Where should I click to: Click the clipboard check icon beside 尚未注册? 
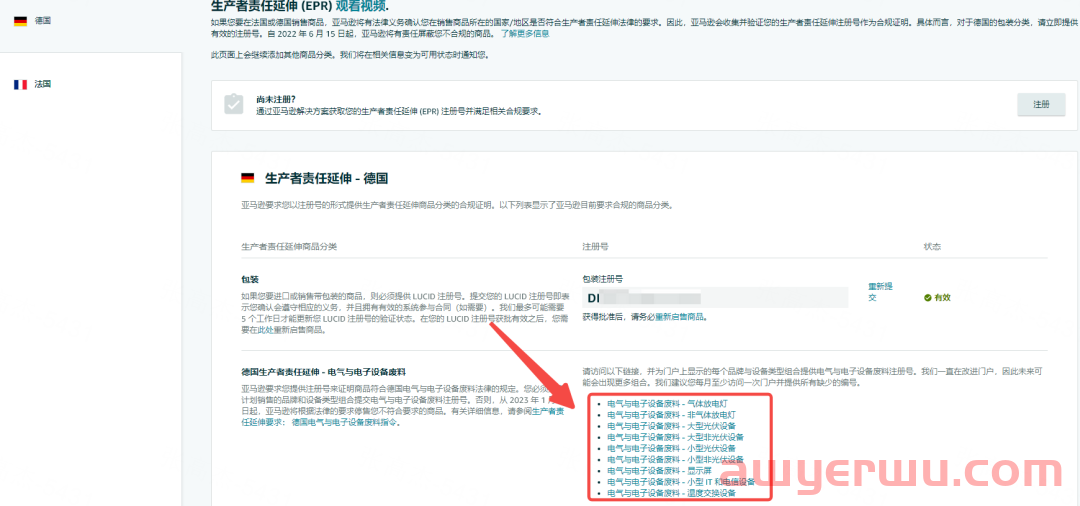point(233,104)
